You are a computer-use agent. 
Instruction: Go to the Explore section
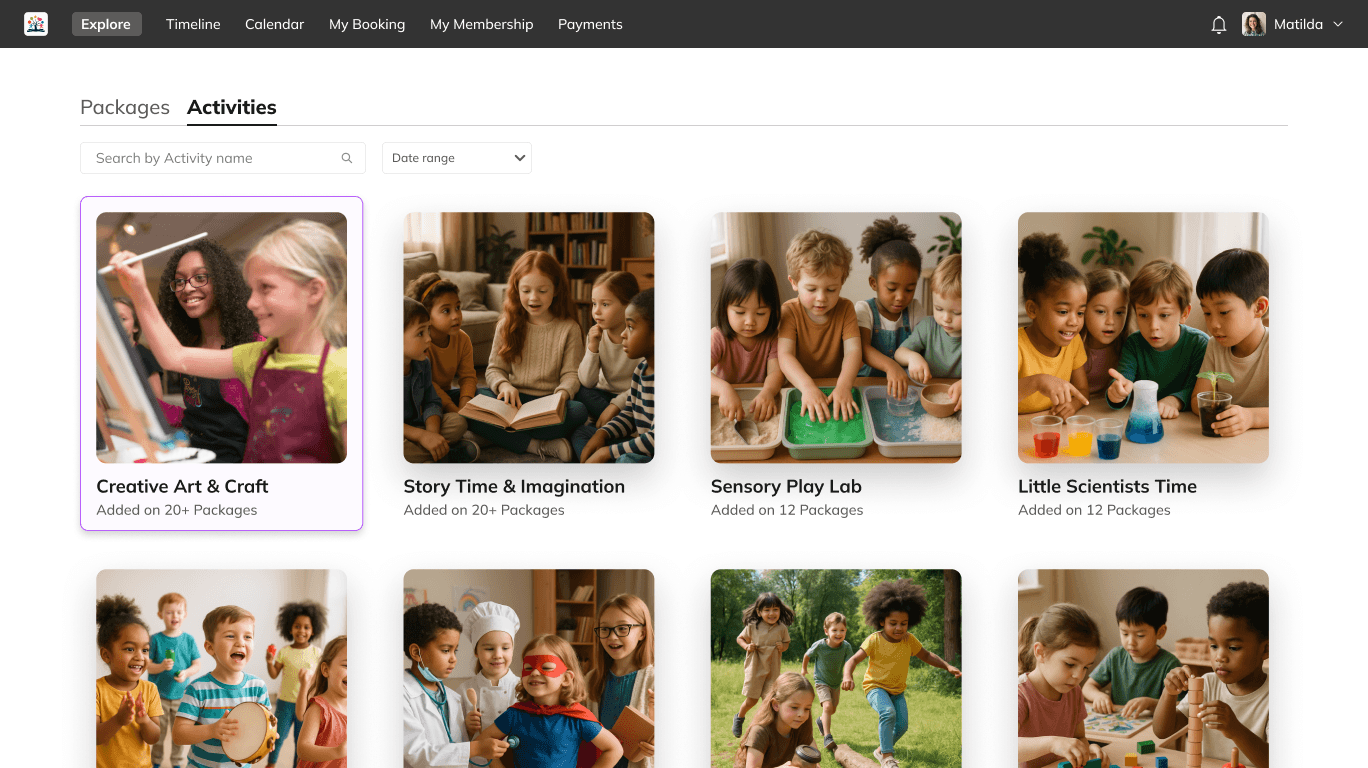pos(106,24)
